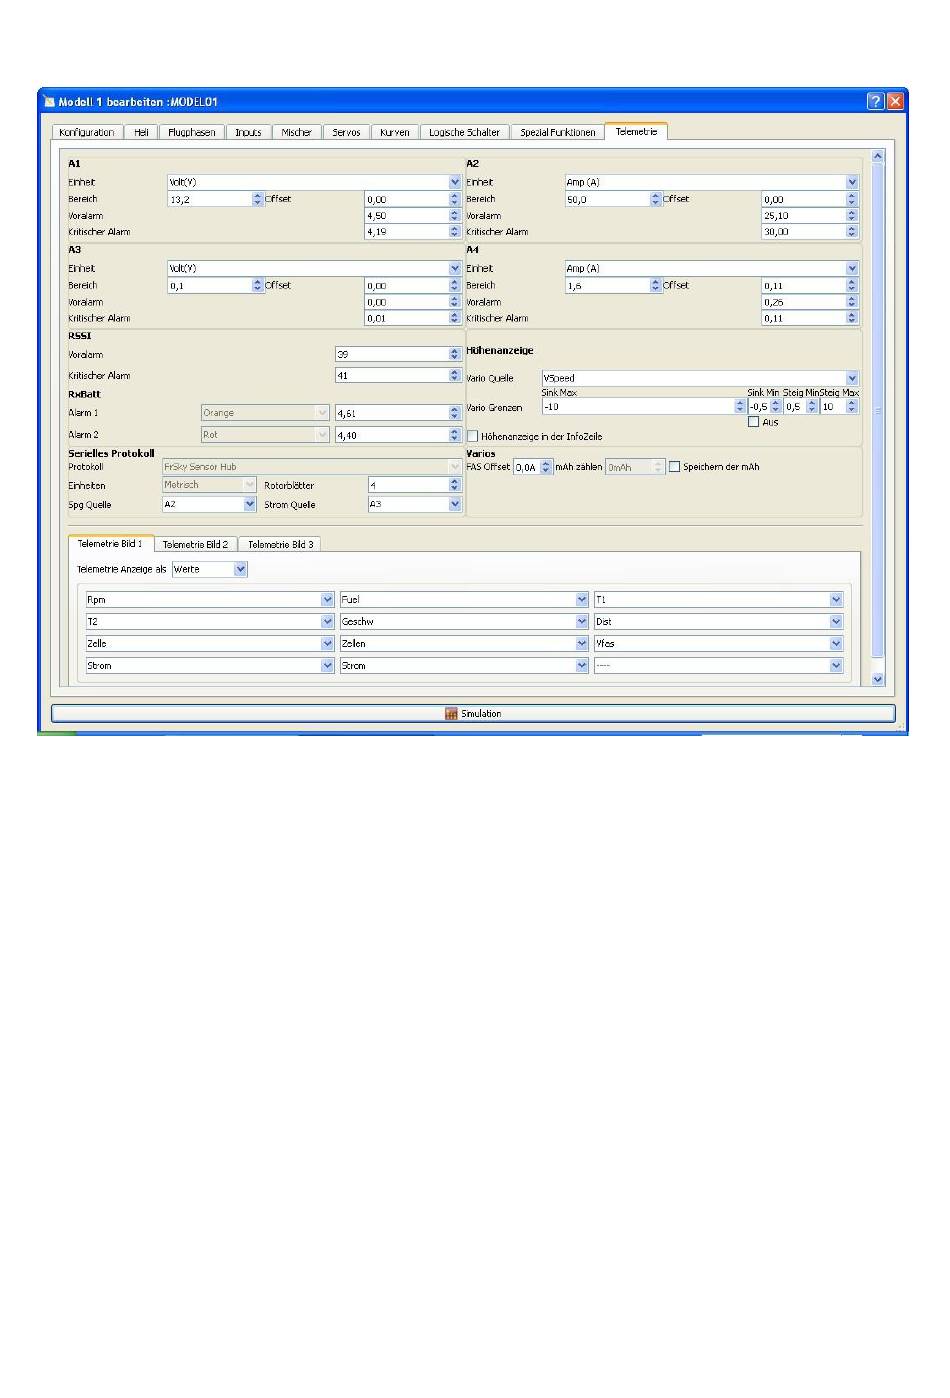Open the Heli tab
Screen dimensions: 950x1398
141,132
